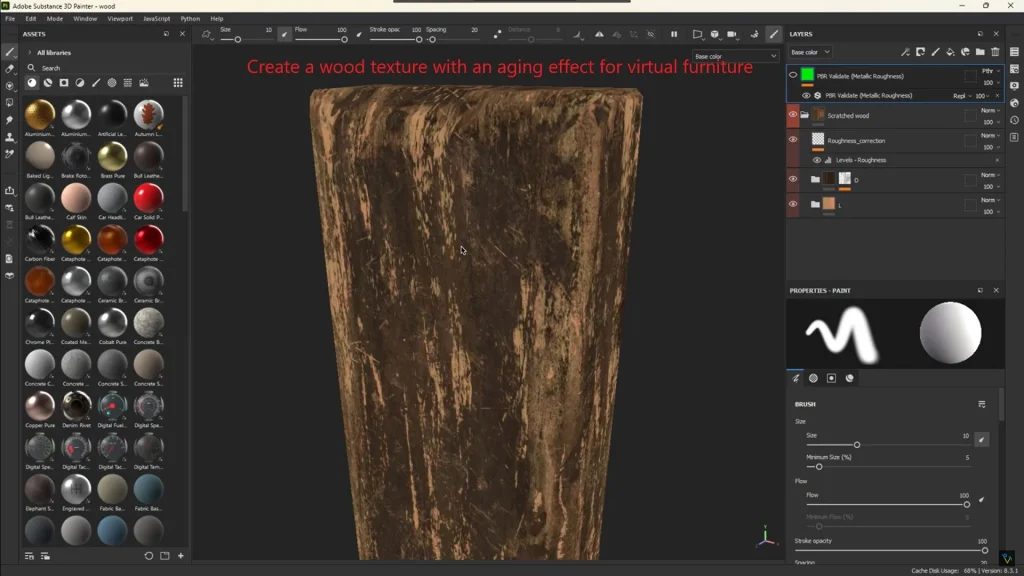Refresh the assets with the reload icon

(x=149, y=556)
